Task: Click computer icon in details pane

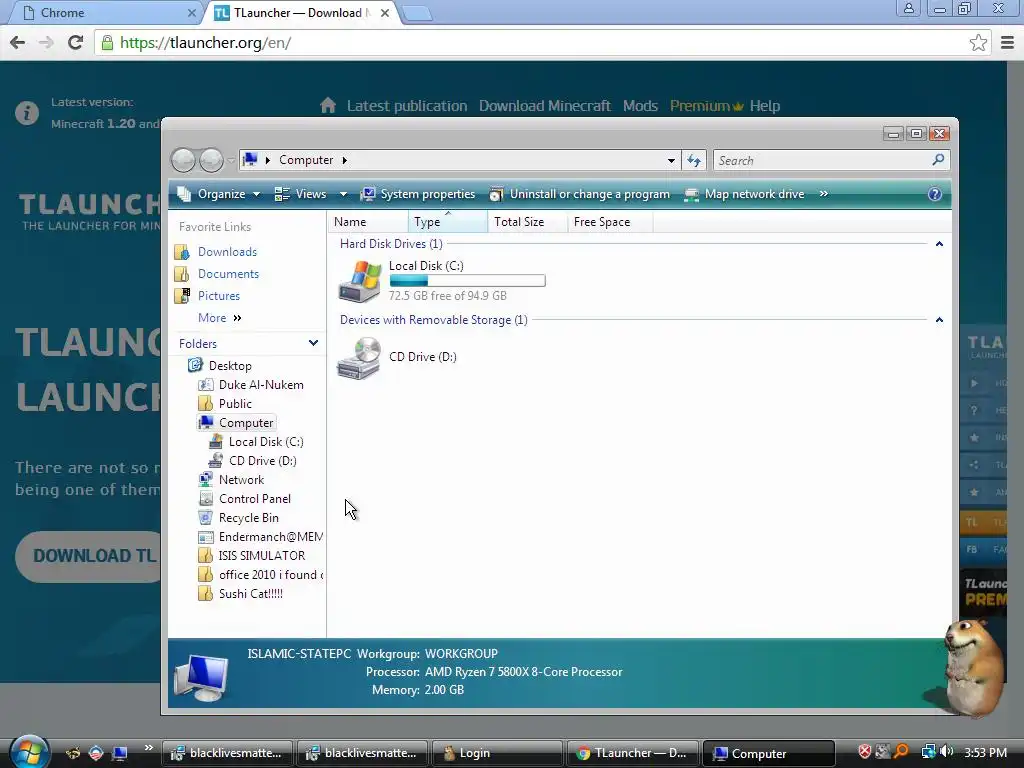Action: coord(201,677)
